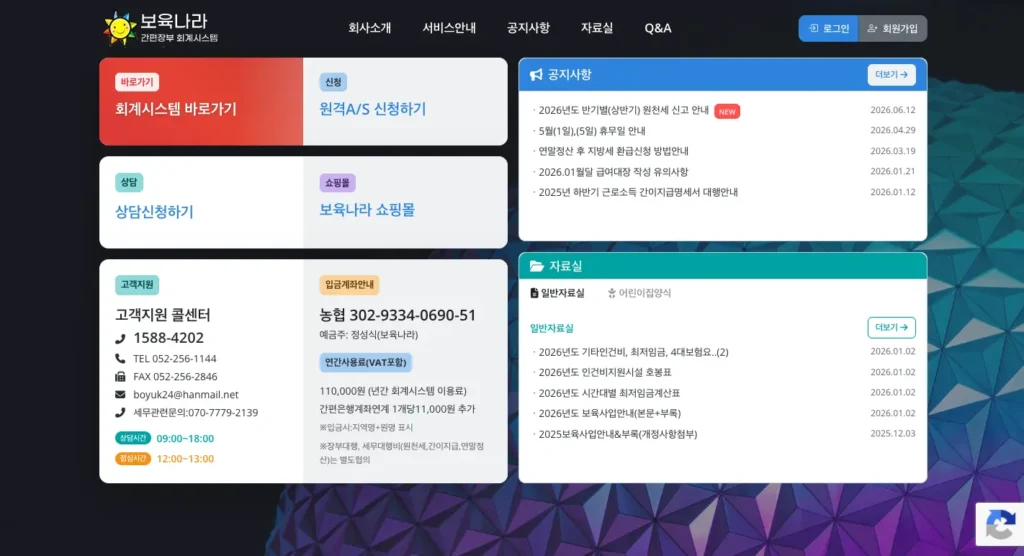
Task: Open the 회사소개 menu
Action: click(370, 28)
